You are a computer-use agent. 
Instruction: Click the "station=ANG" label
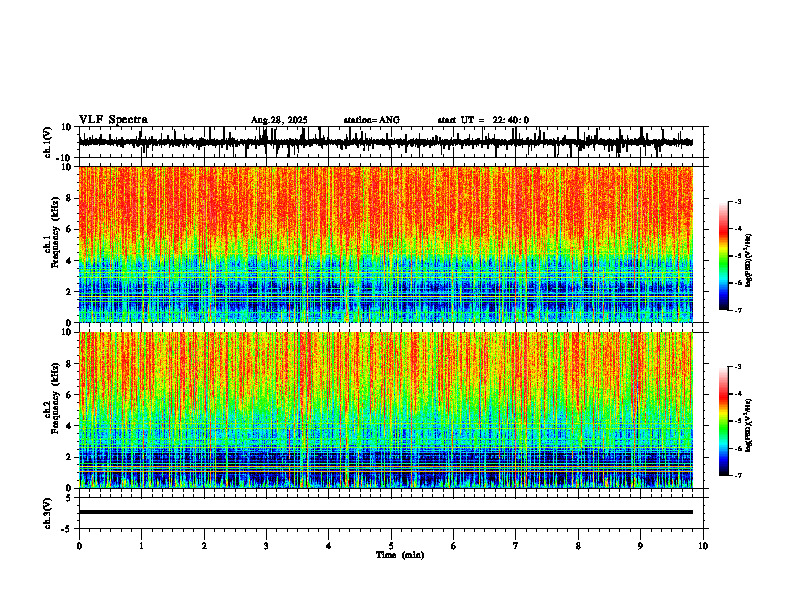371,120
